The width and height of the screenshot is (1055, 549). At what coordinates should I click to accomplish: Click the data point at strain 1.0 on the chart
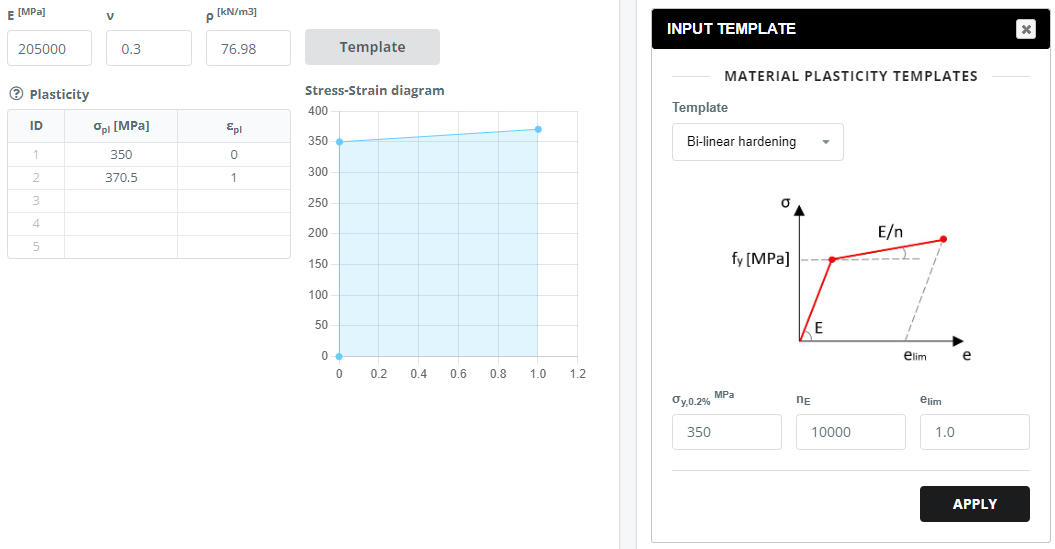[x=538, y=129]
